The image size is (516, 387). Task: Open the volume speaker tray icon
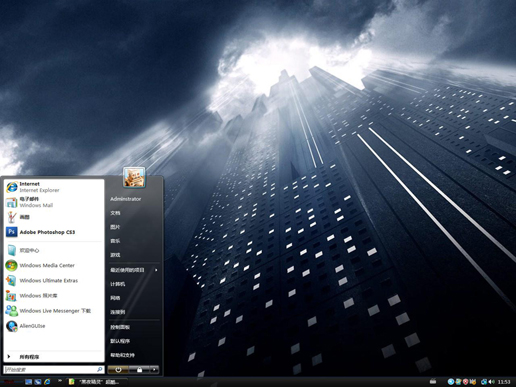(492, 382)
